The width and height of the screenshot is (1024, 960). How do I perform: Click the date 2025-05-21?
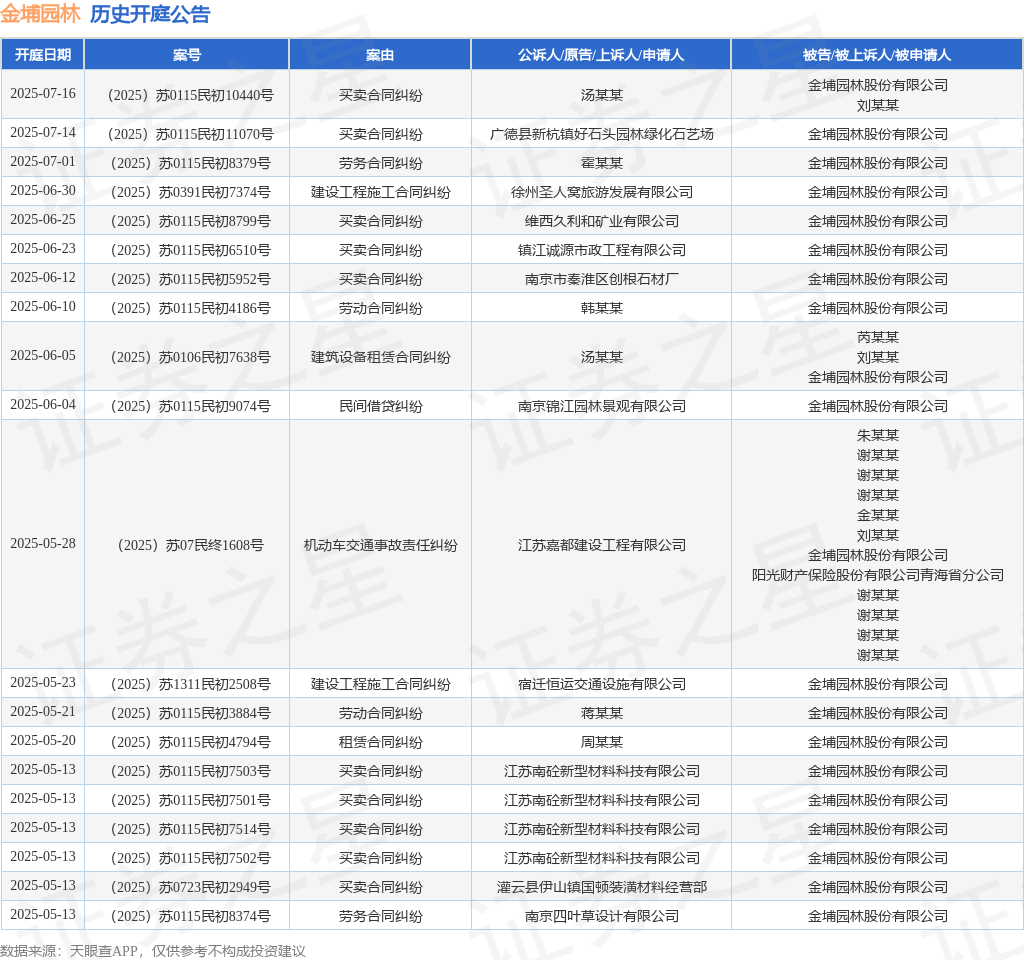coord(42,711)
